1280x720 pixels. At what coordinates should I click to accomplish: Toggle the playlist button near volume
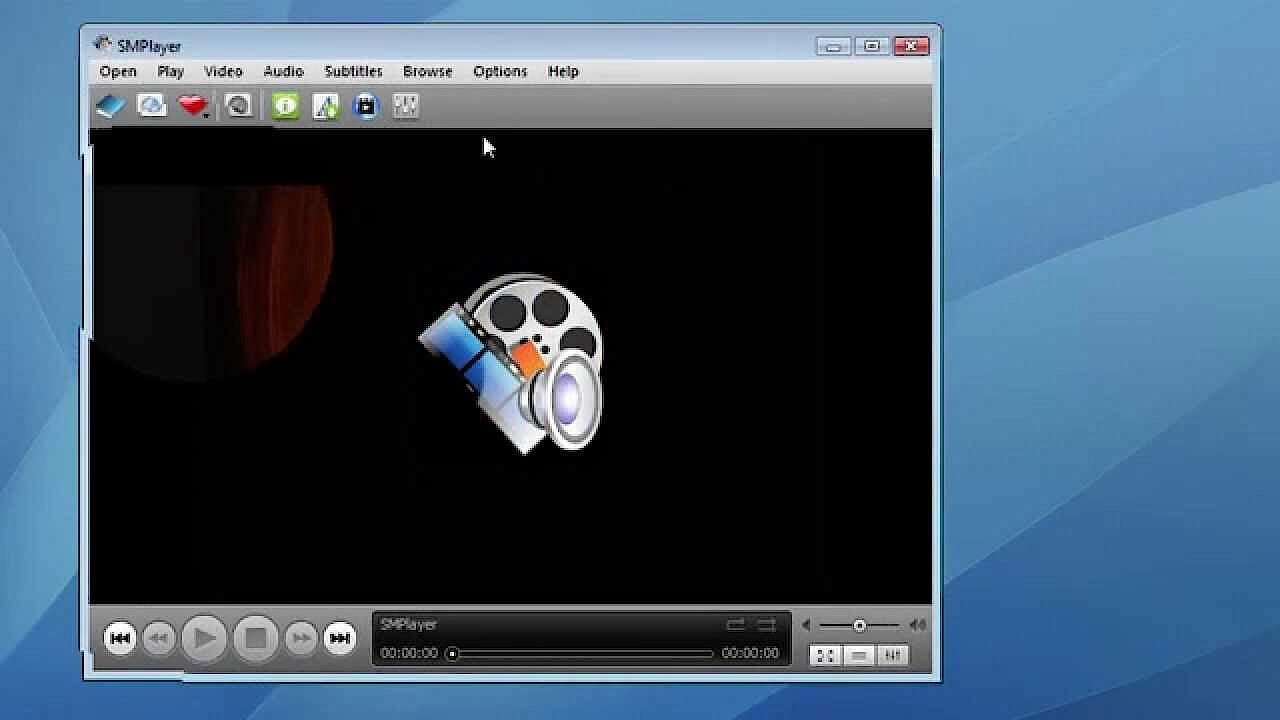(x=859, y=655)
